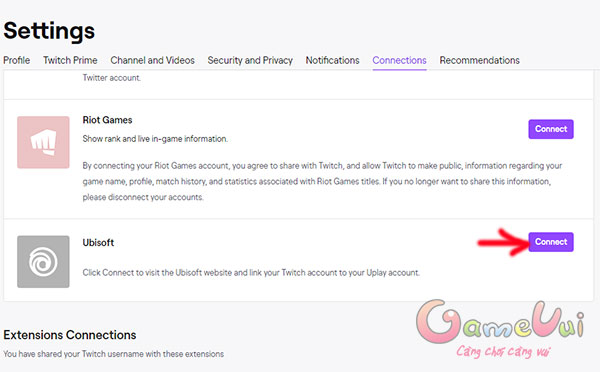Viewport: 600px width, 372px height.
Task: Connect the Riot Games account
Action: (551, 129)
